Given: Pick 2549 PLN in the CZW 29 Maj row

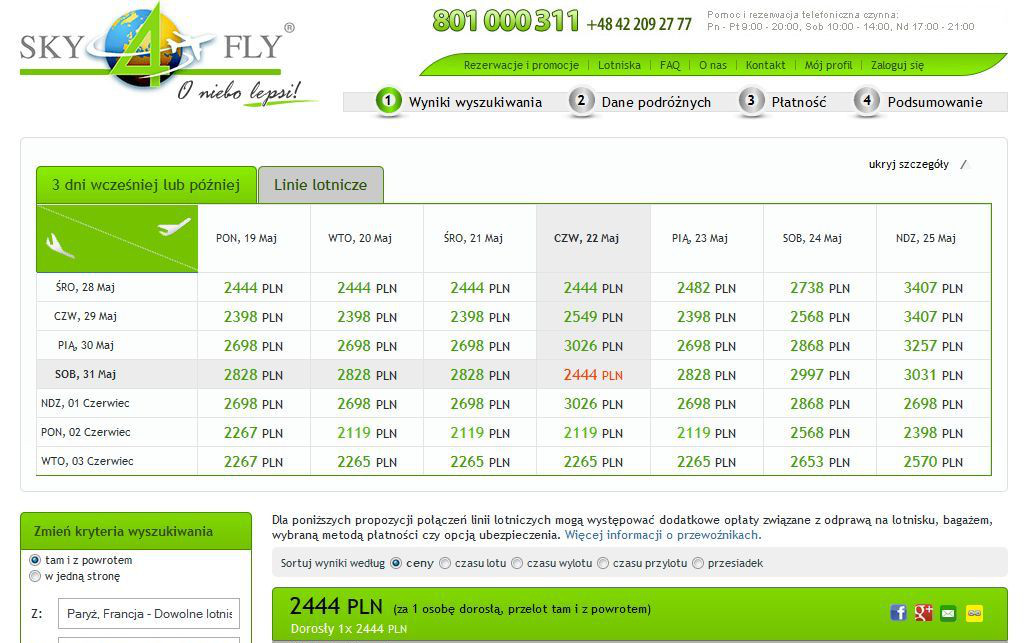Looking at the screenshot, I should coord(593,317).
